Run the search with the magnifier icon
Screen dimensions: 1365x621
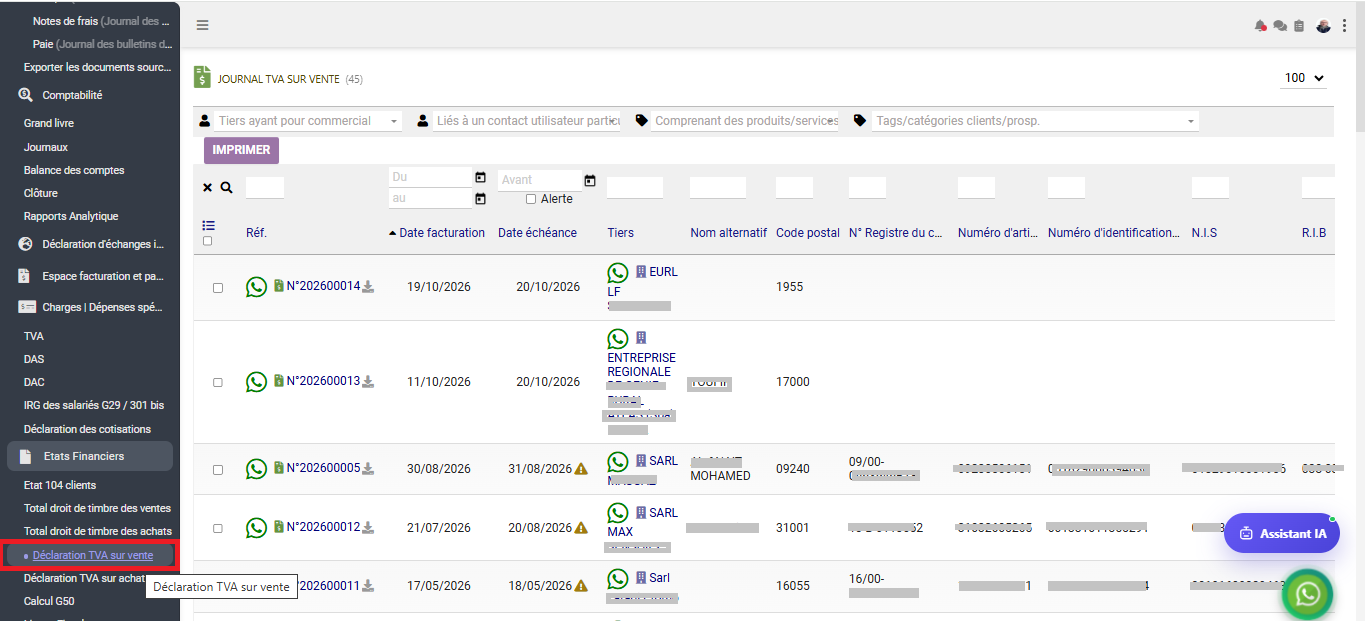pos(226,187)
